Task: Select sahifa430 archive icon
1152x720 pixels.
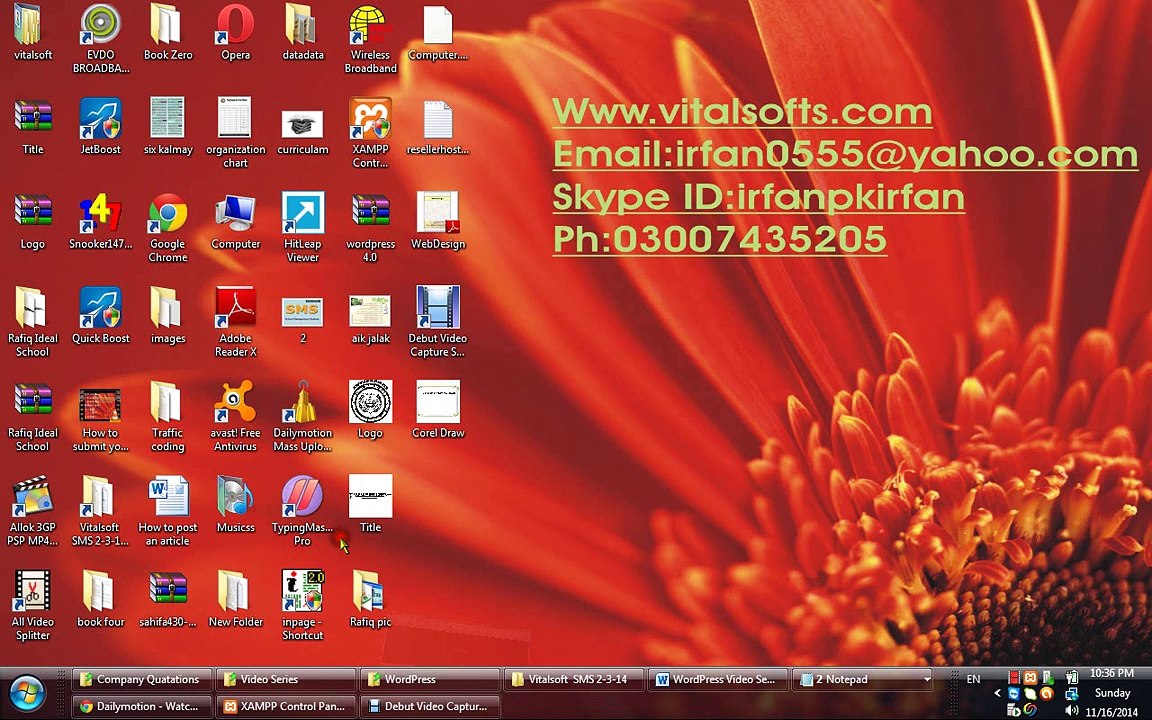Action: pyautogui.click(x=168, y=600)
